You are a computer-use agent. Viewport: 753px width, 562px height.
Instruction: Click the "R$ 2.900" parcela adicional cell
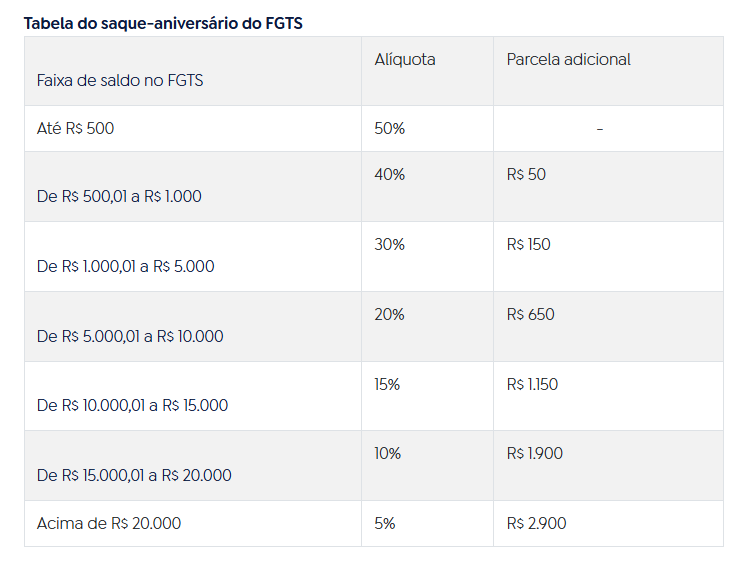pyautogui.click(x=536, y=523)
